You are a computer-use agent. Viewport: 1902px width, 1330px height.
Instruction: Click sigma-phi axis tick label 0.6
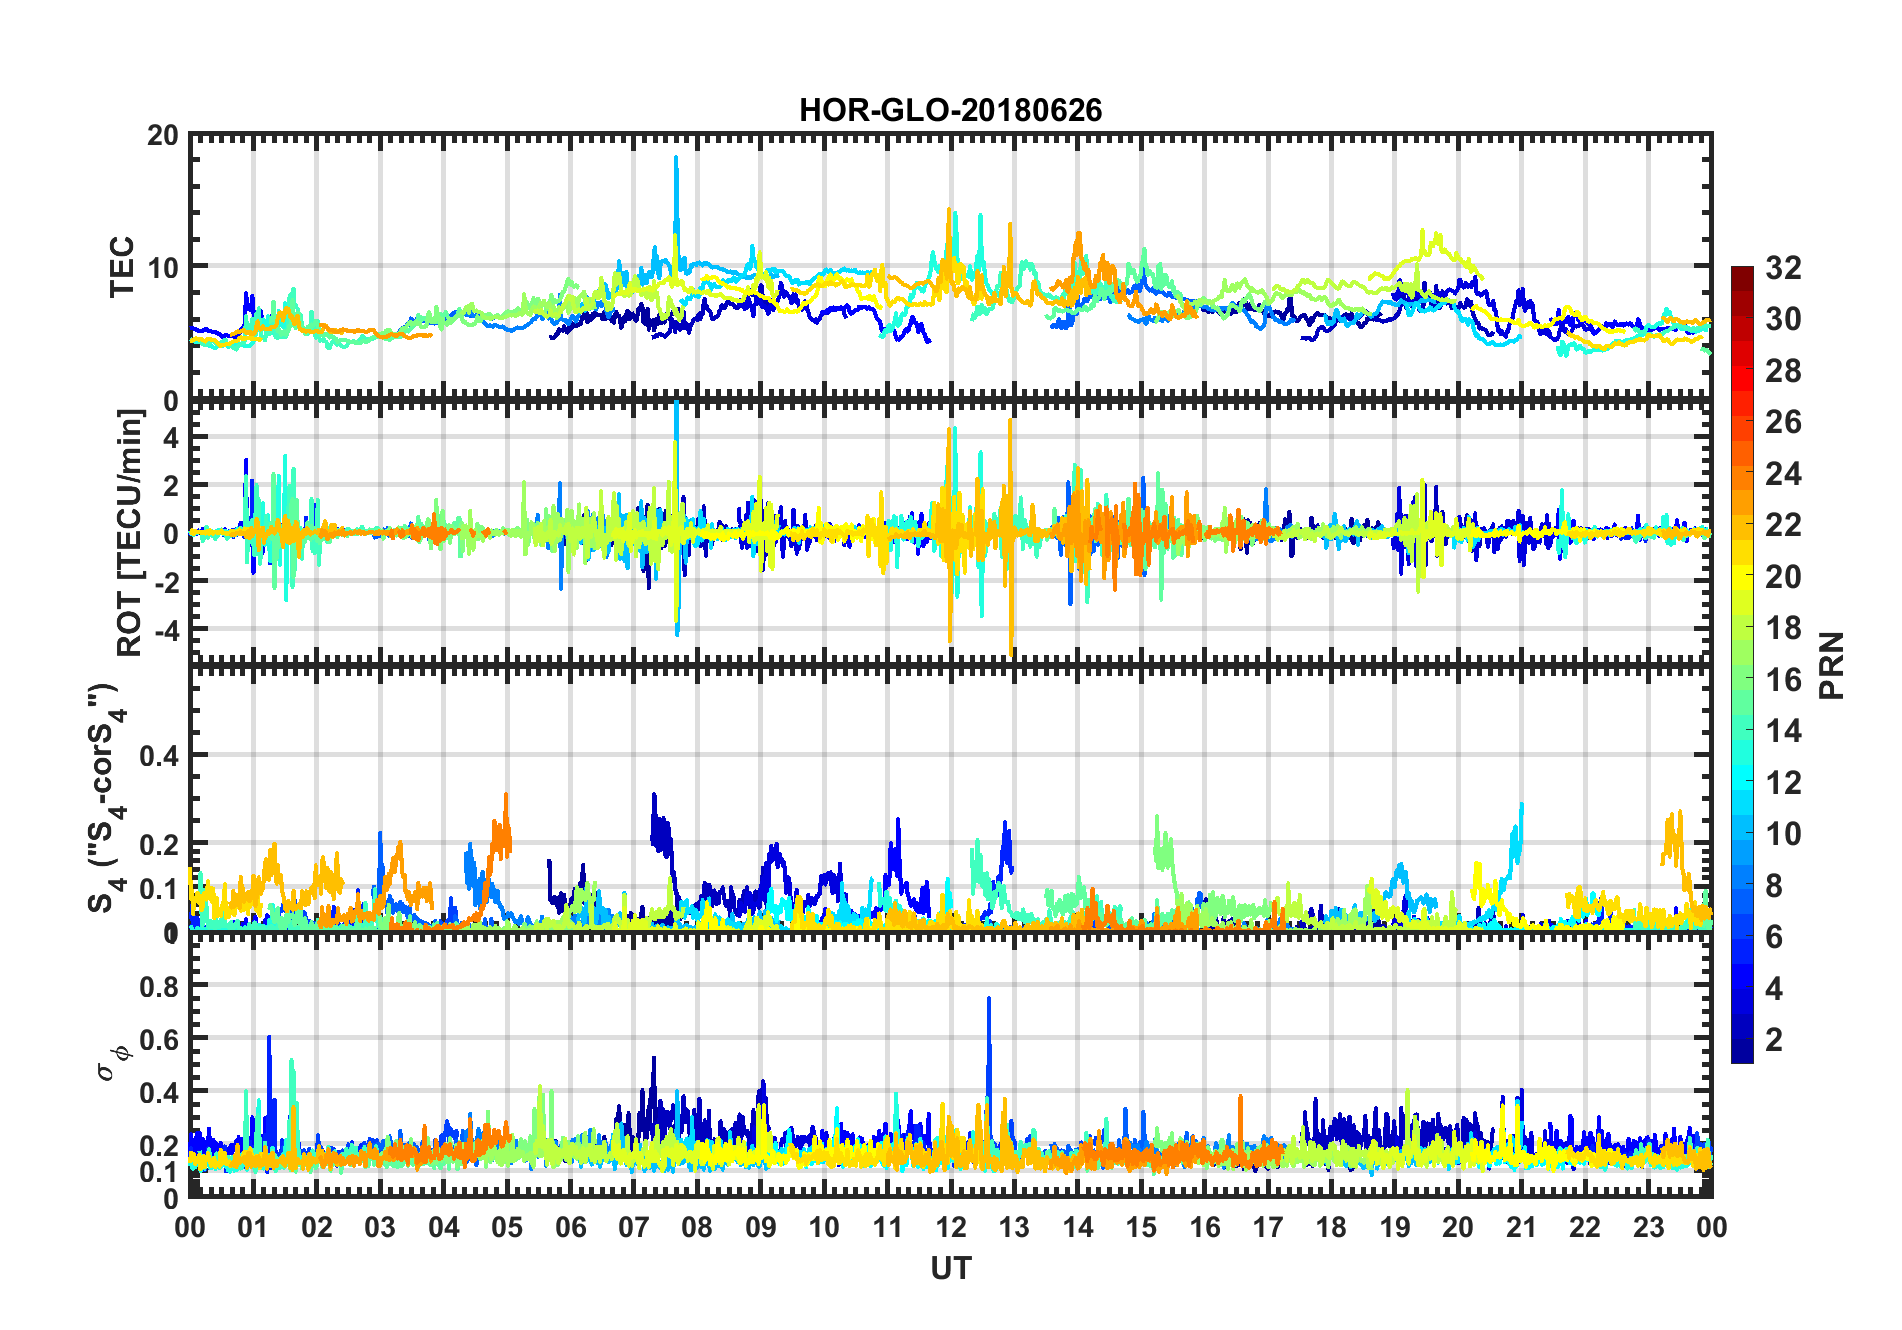[160, 1039]
